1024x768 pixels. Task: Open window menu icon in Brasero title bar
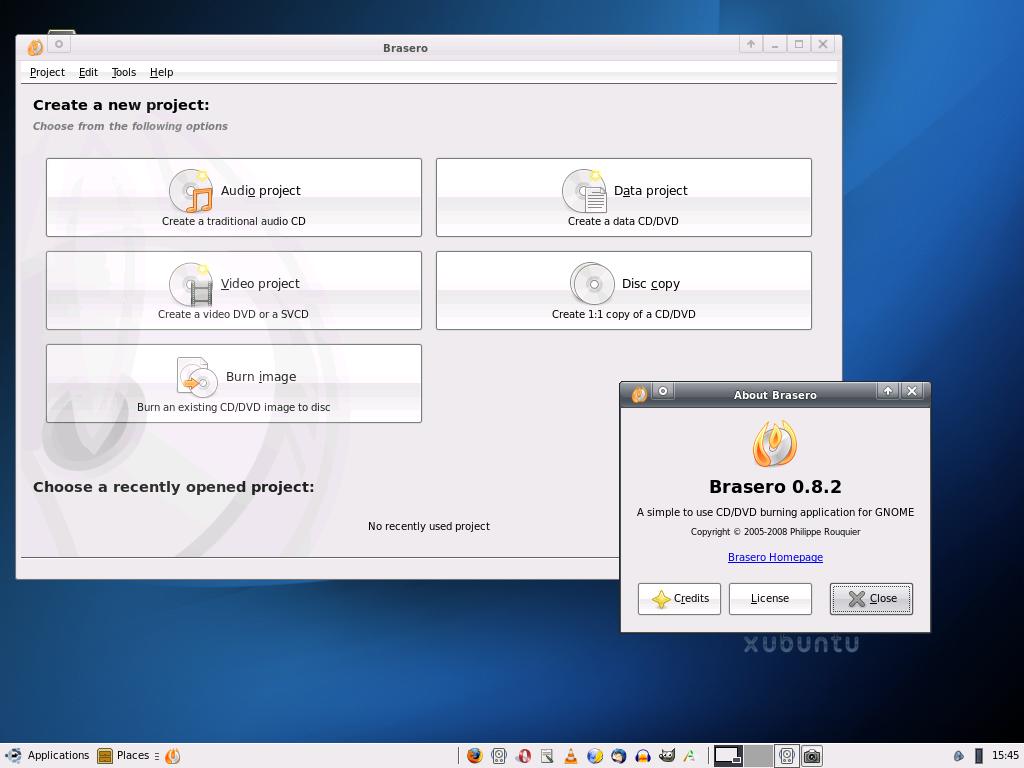click(35, 46)
